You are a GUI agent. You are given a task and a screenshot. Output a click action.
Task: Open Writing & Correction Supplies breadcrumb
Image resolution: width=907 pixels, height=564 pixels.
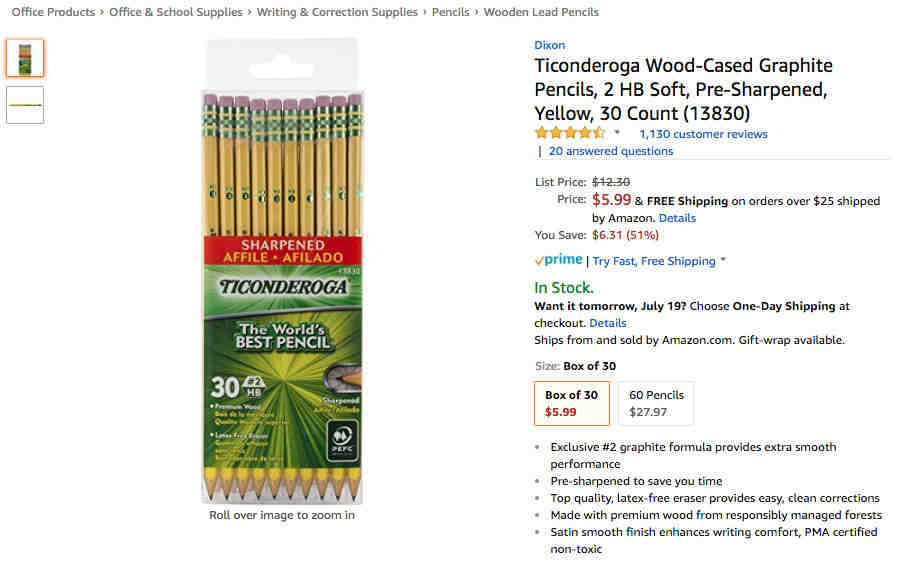click(337, 12)
